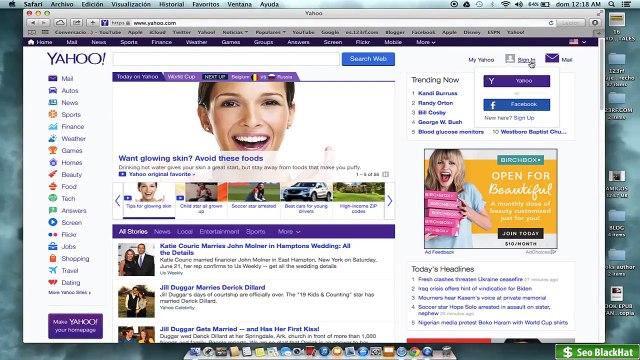640x360 pixels.
Task: Show previous carousel stories with left arrow
Action: (118, 200)
